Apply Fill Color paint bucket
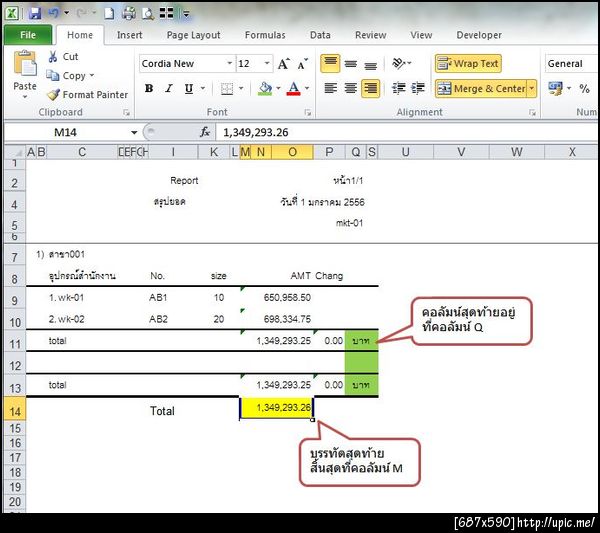The image size is (600, 533). click(265, 89)
